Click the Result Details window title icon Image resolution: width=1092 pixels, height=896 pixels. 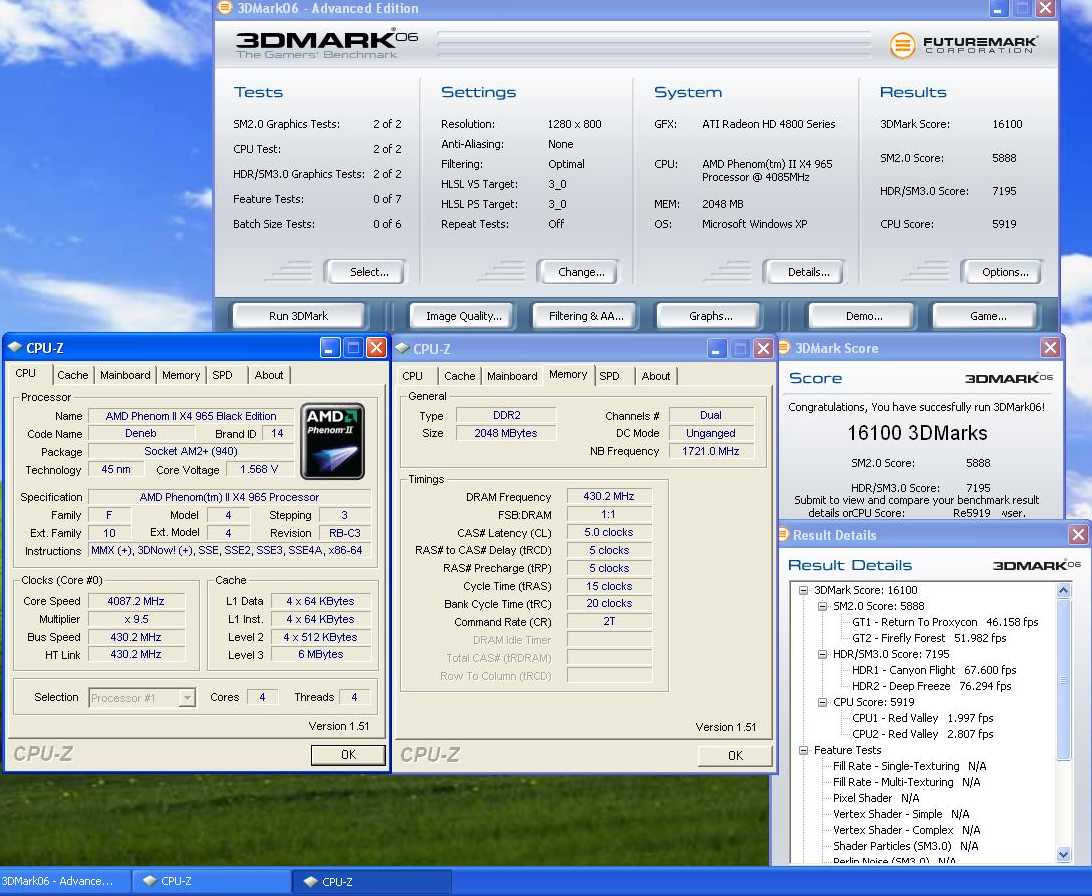pos(784,535)
